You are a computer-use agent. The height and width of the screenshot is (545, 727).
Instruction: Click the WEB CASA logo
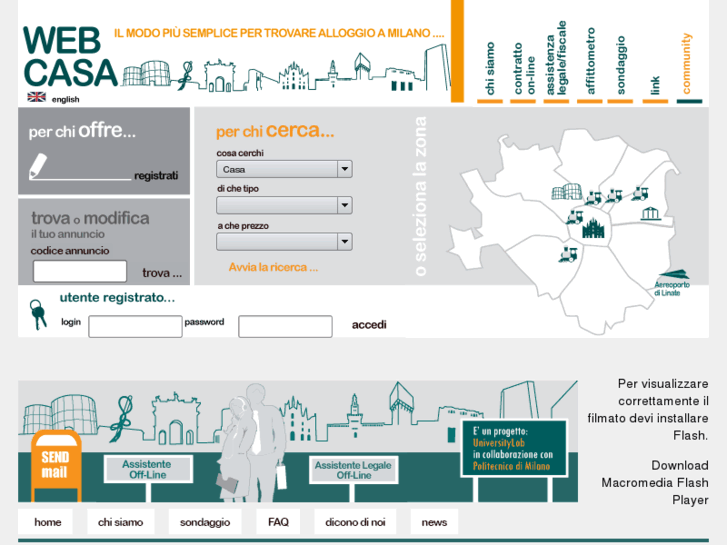point(70,57)
